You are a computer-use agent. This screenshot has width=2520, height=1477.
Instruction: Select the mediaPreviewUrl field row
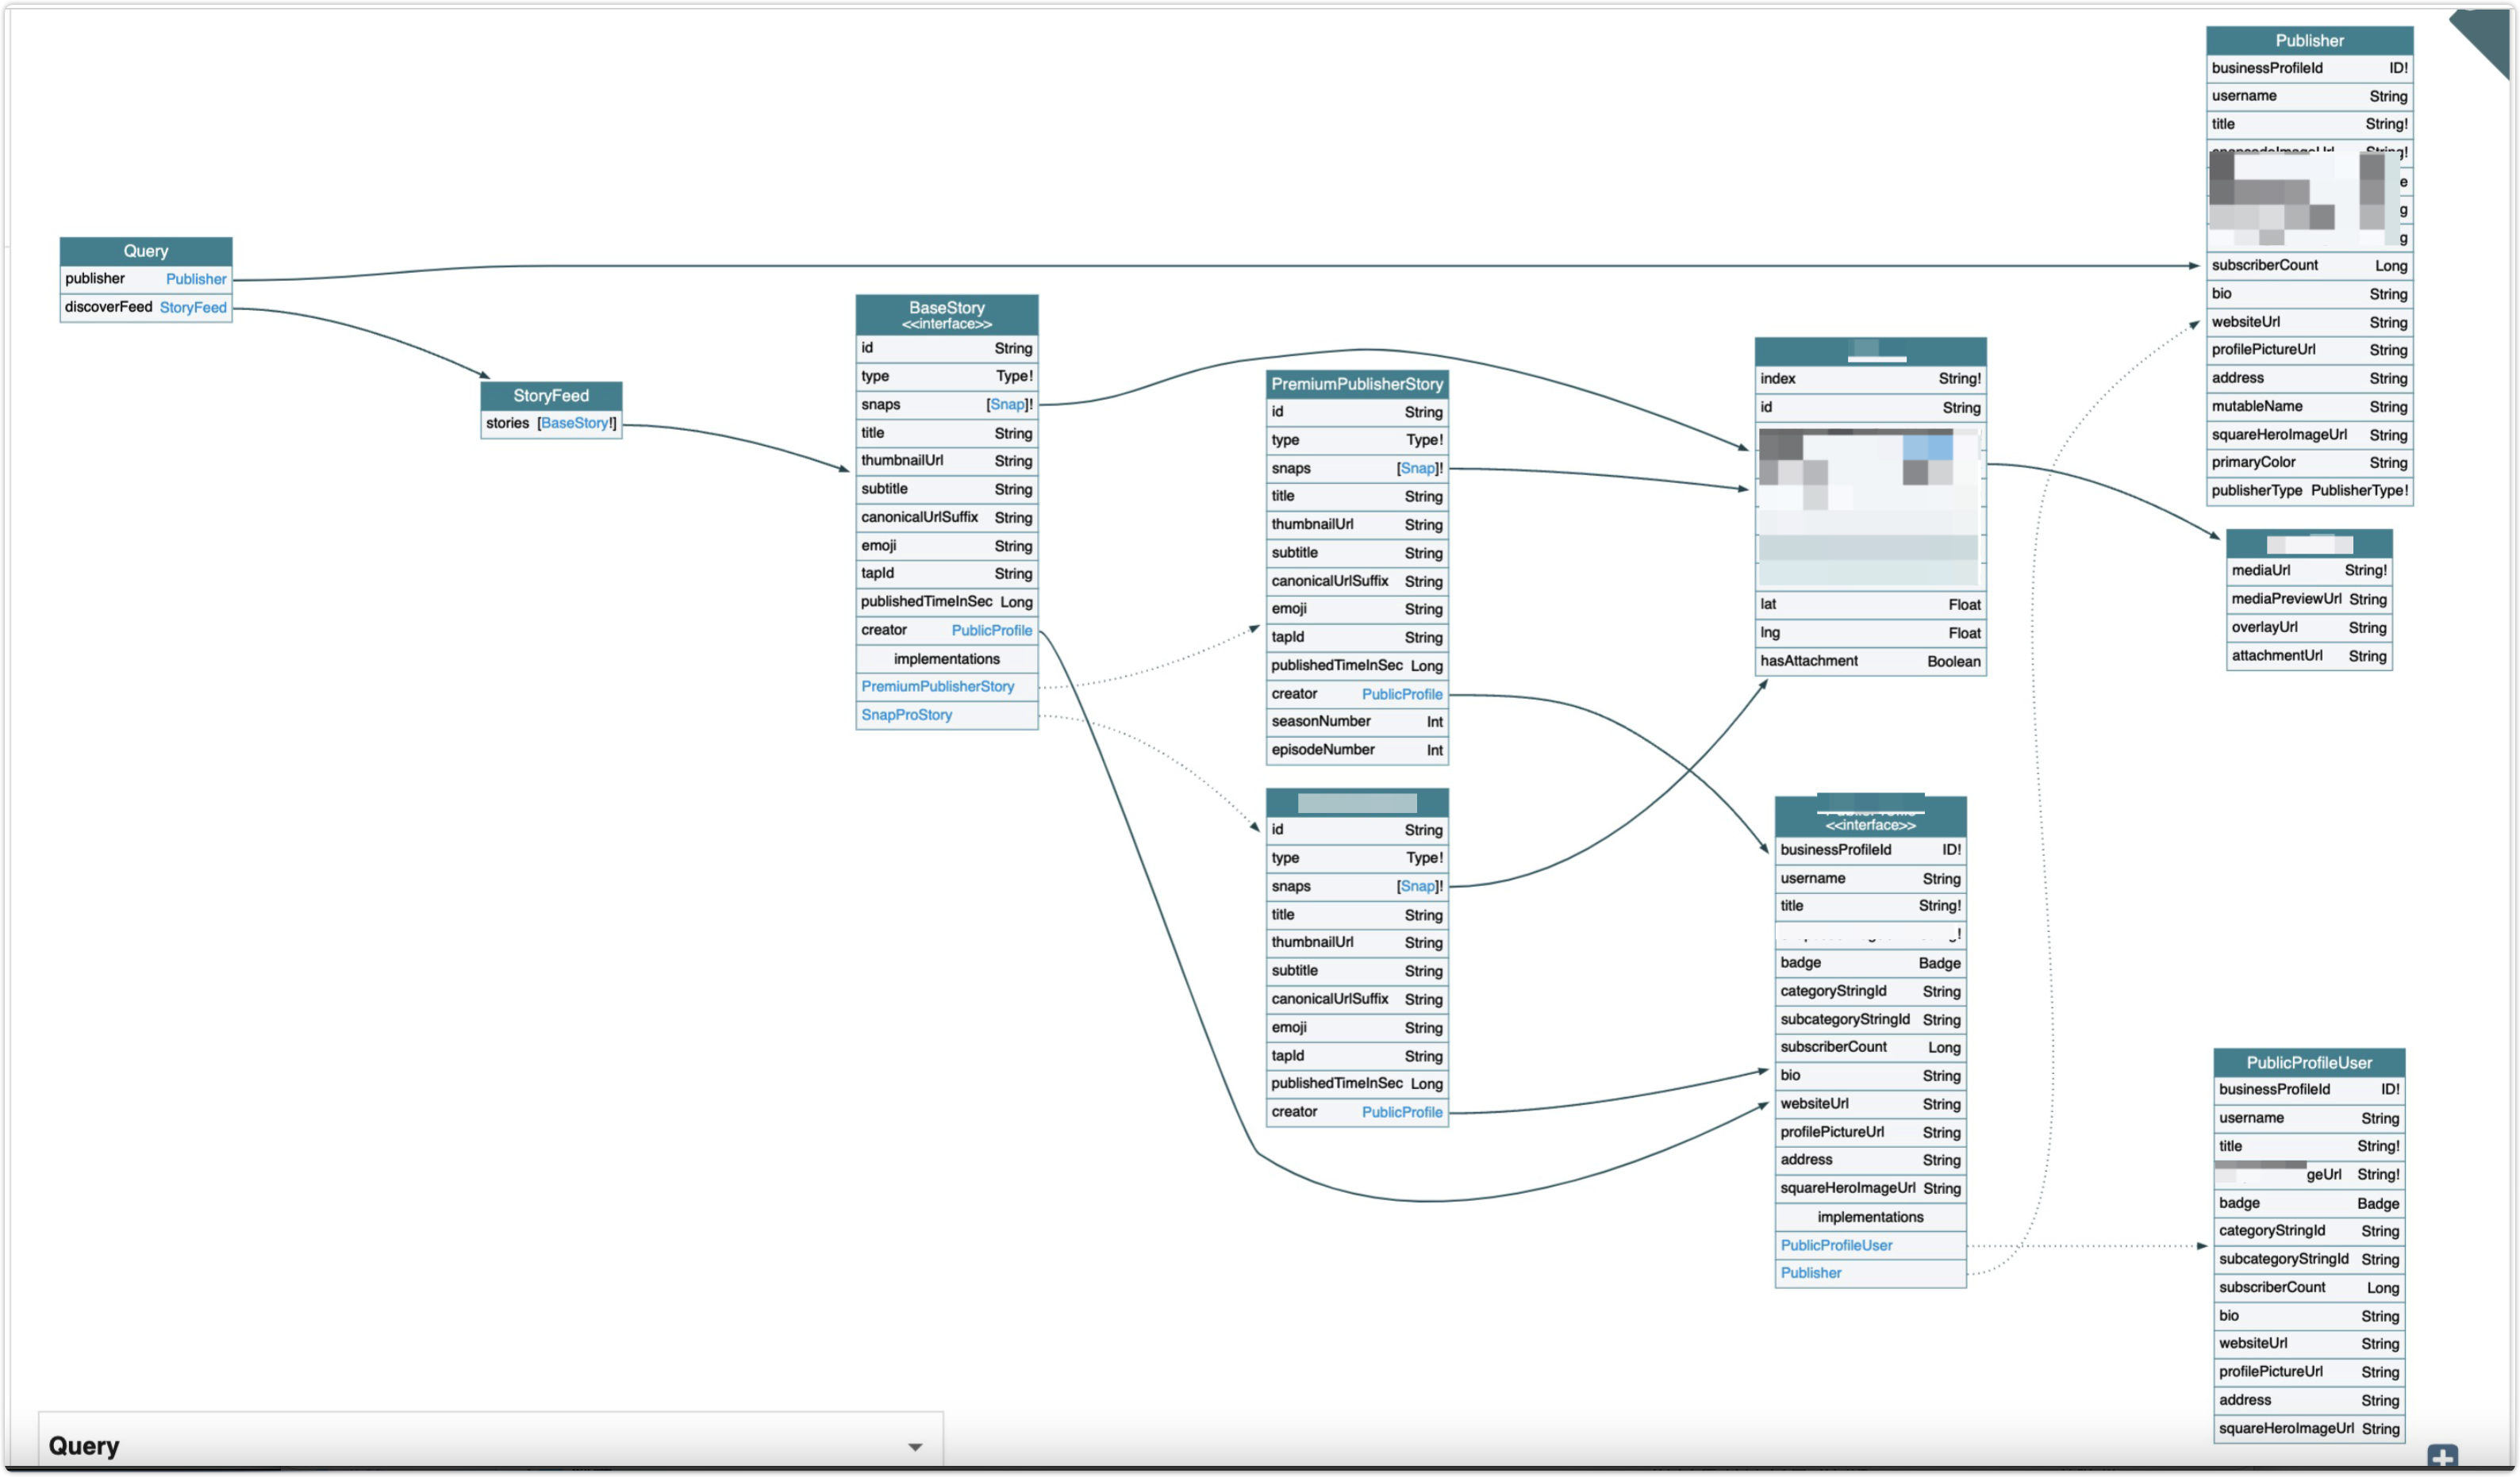[2309, 599]
